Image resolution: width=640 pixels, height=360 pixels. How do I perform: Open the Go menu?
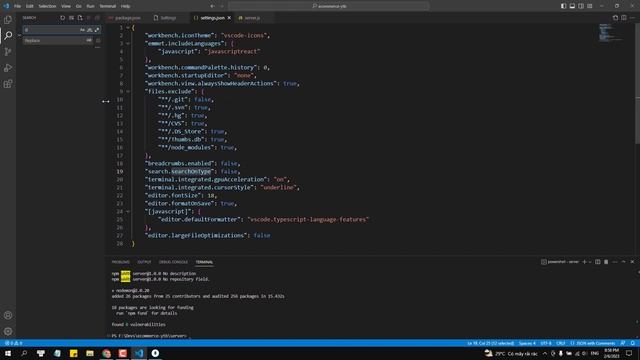click(78, 6)
